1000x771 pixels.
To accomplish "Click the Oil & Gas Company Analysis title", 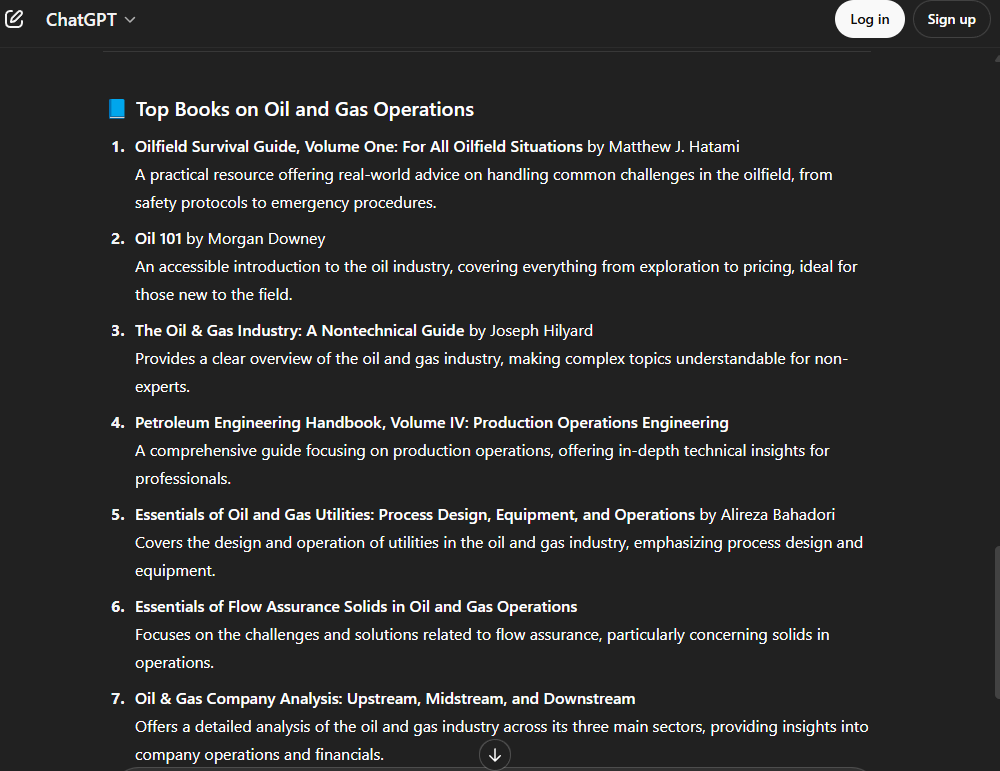I will (x=385, y=698).
